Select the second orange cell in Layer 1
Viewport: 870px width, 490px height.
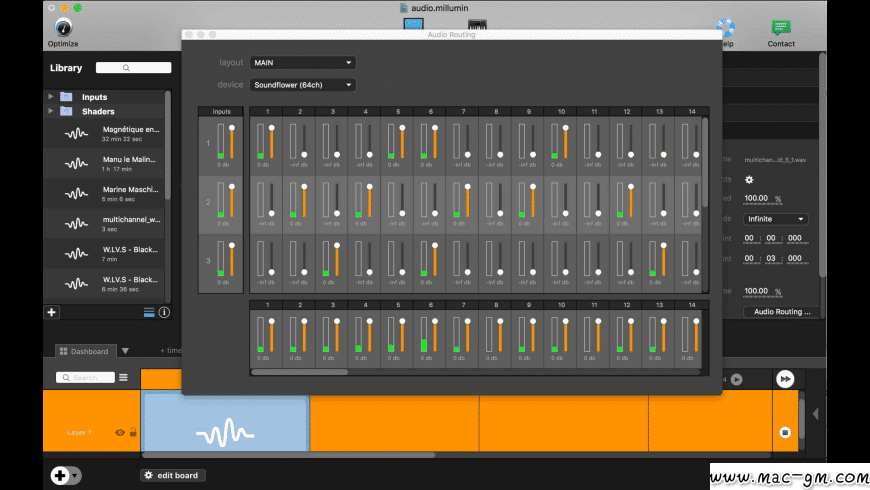[x=394, y=423]
